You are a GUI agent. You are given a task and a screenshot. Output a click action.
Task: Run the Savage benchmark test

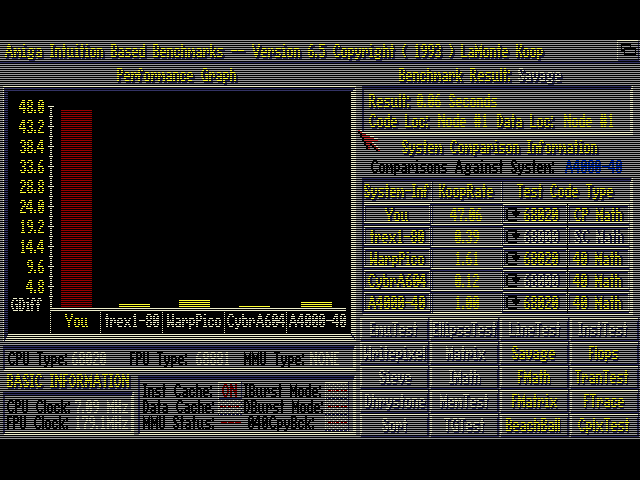(533, 354)
